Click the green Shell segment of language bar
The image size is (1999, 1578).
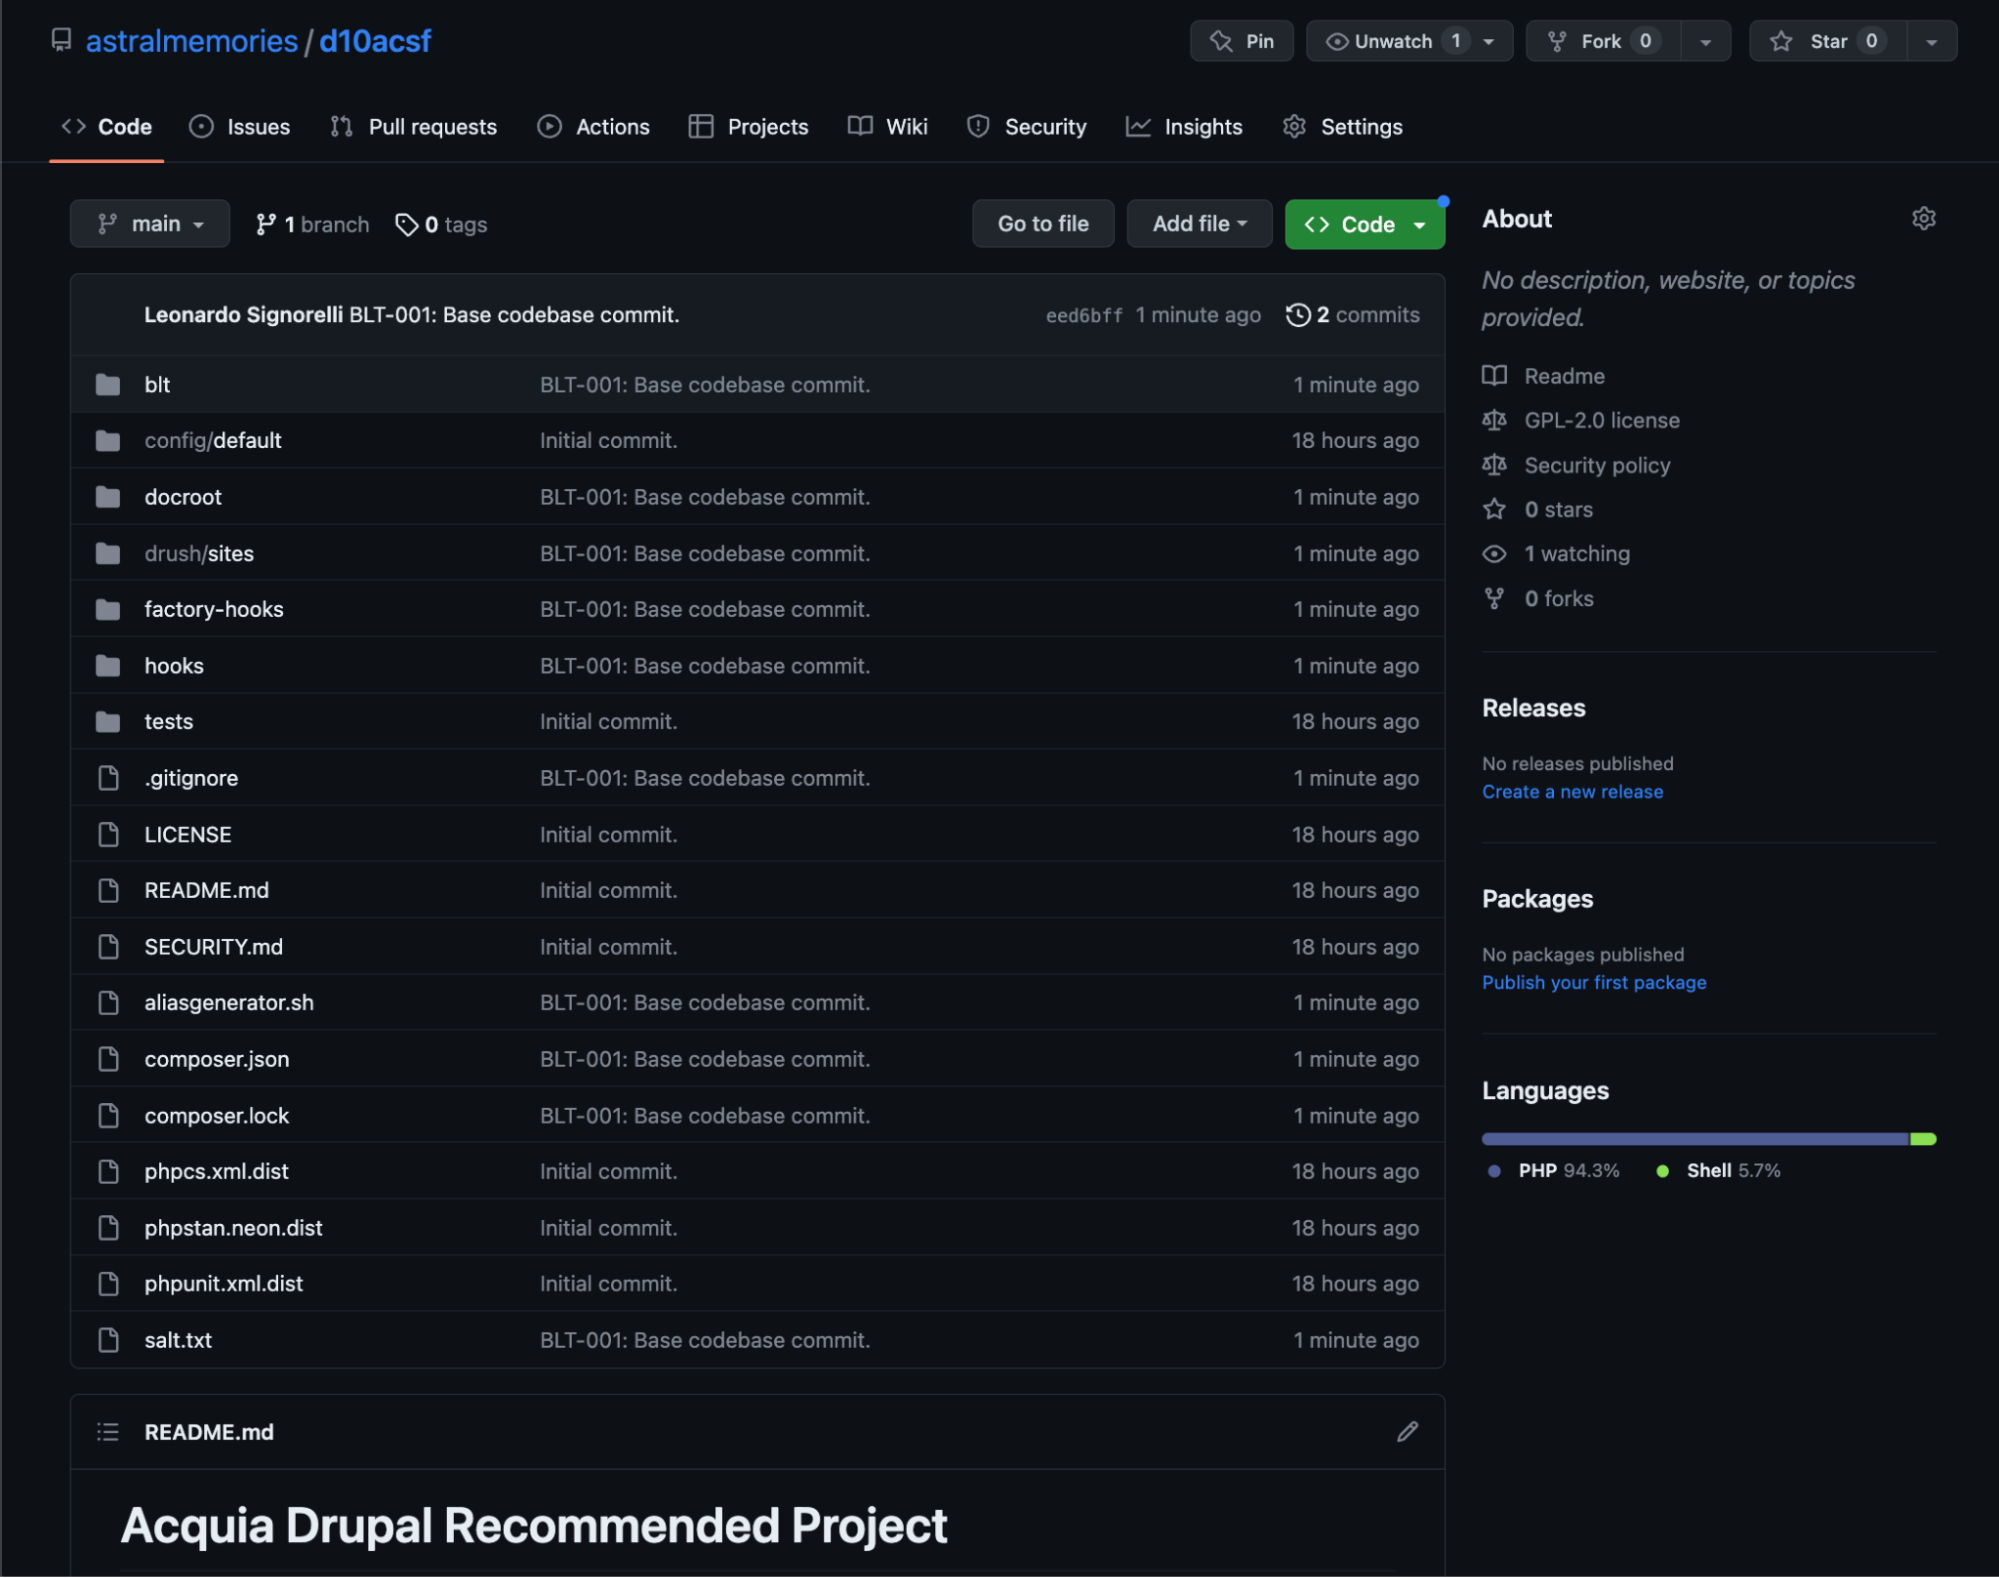coord(1923,1139)
